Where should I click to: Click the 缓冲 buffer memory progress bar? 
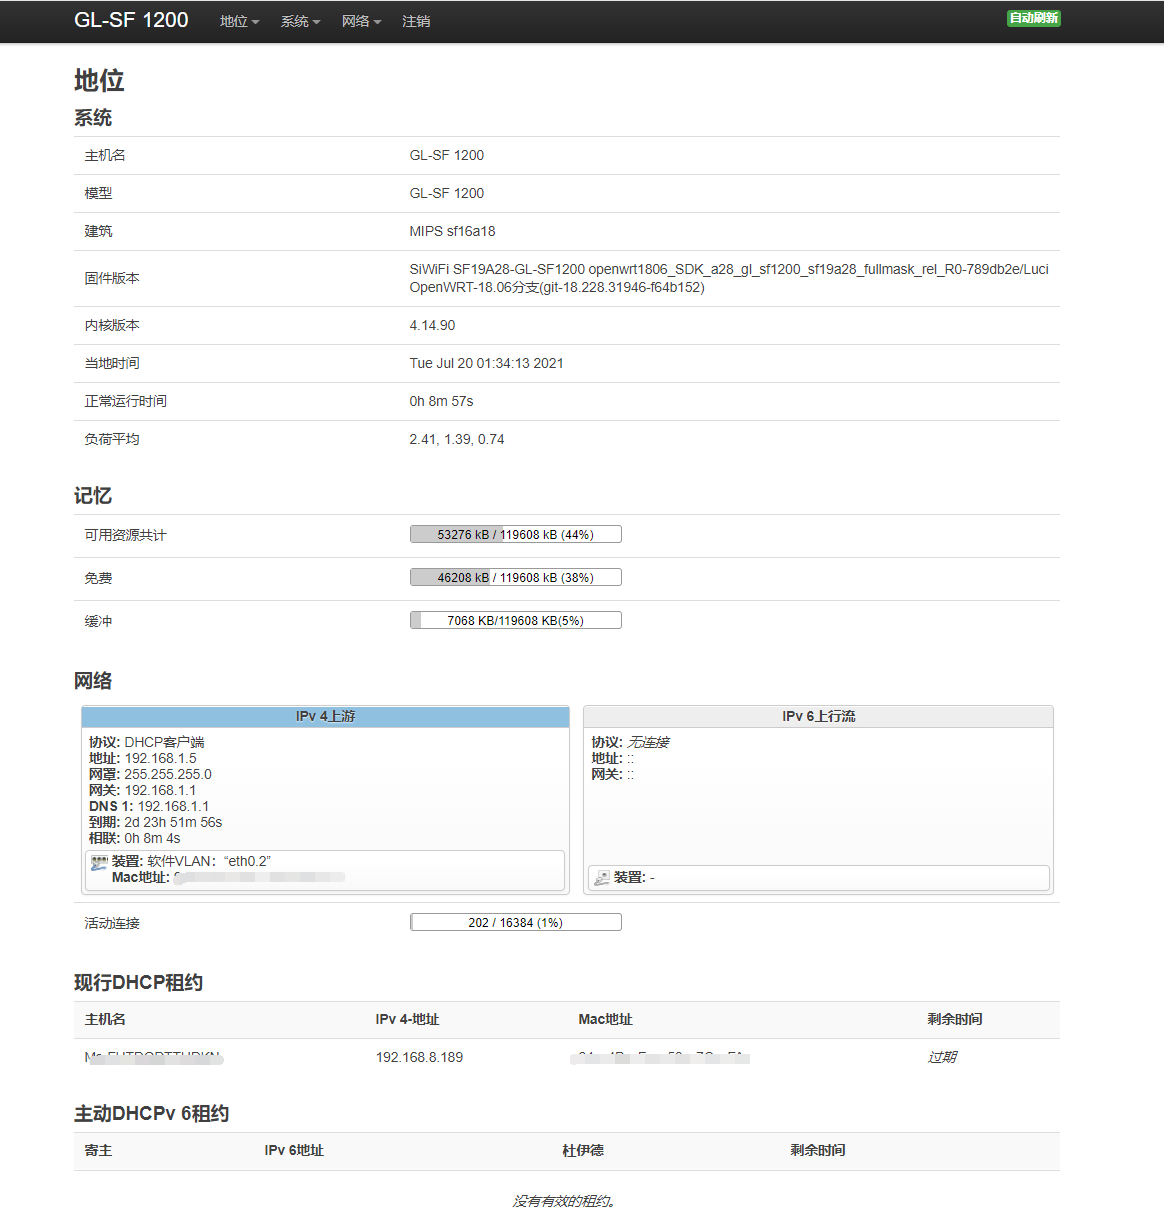click(515, 620)
